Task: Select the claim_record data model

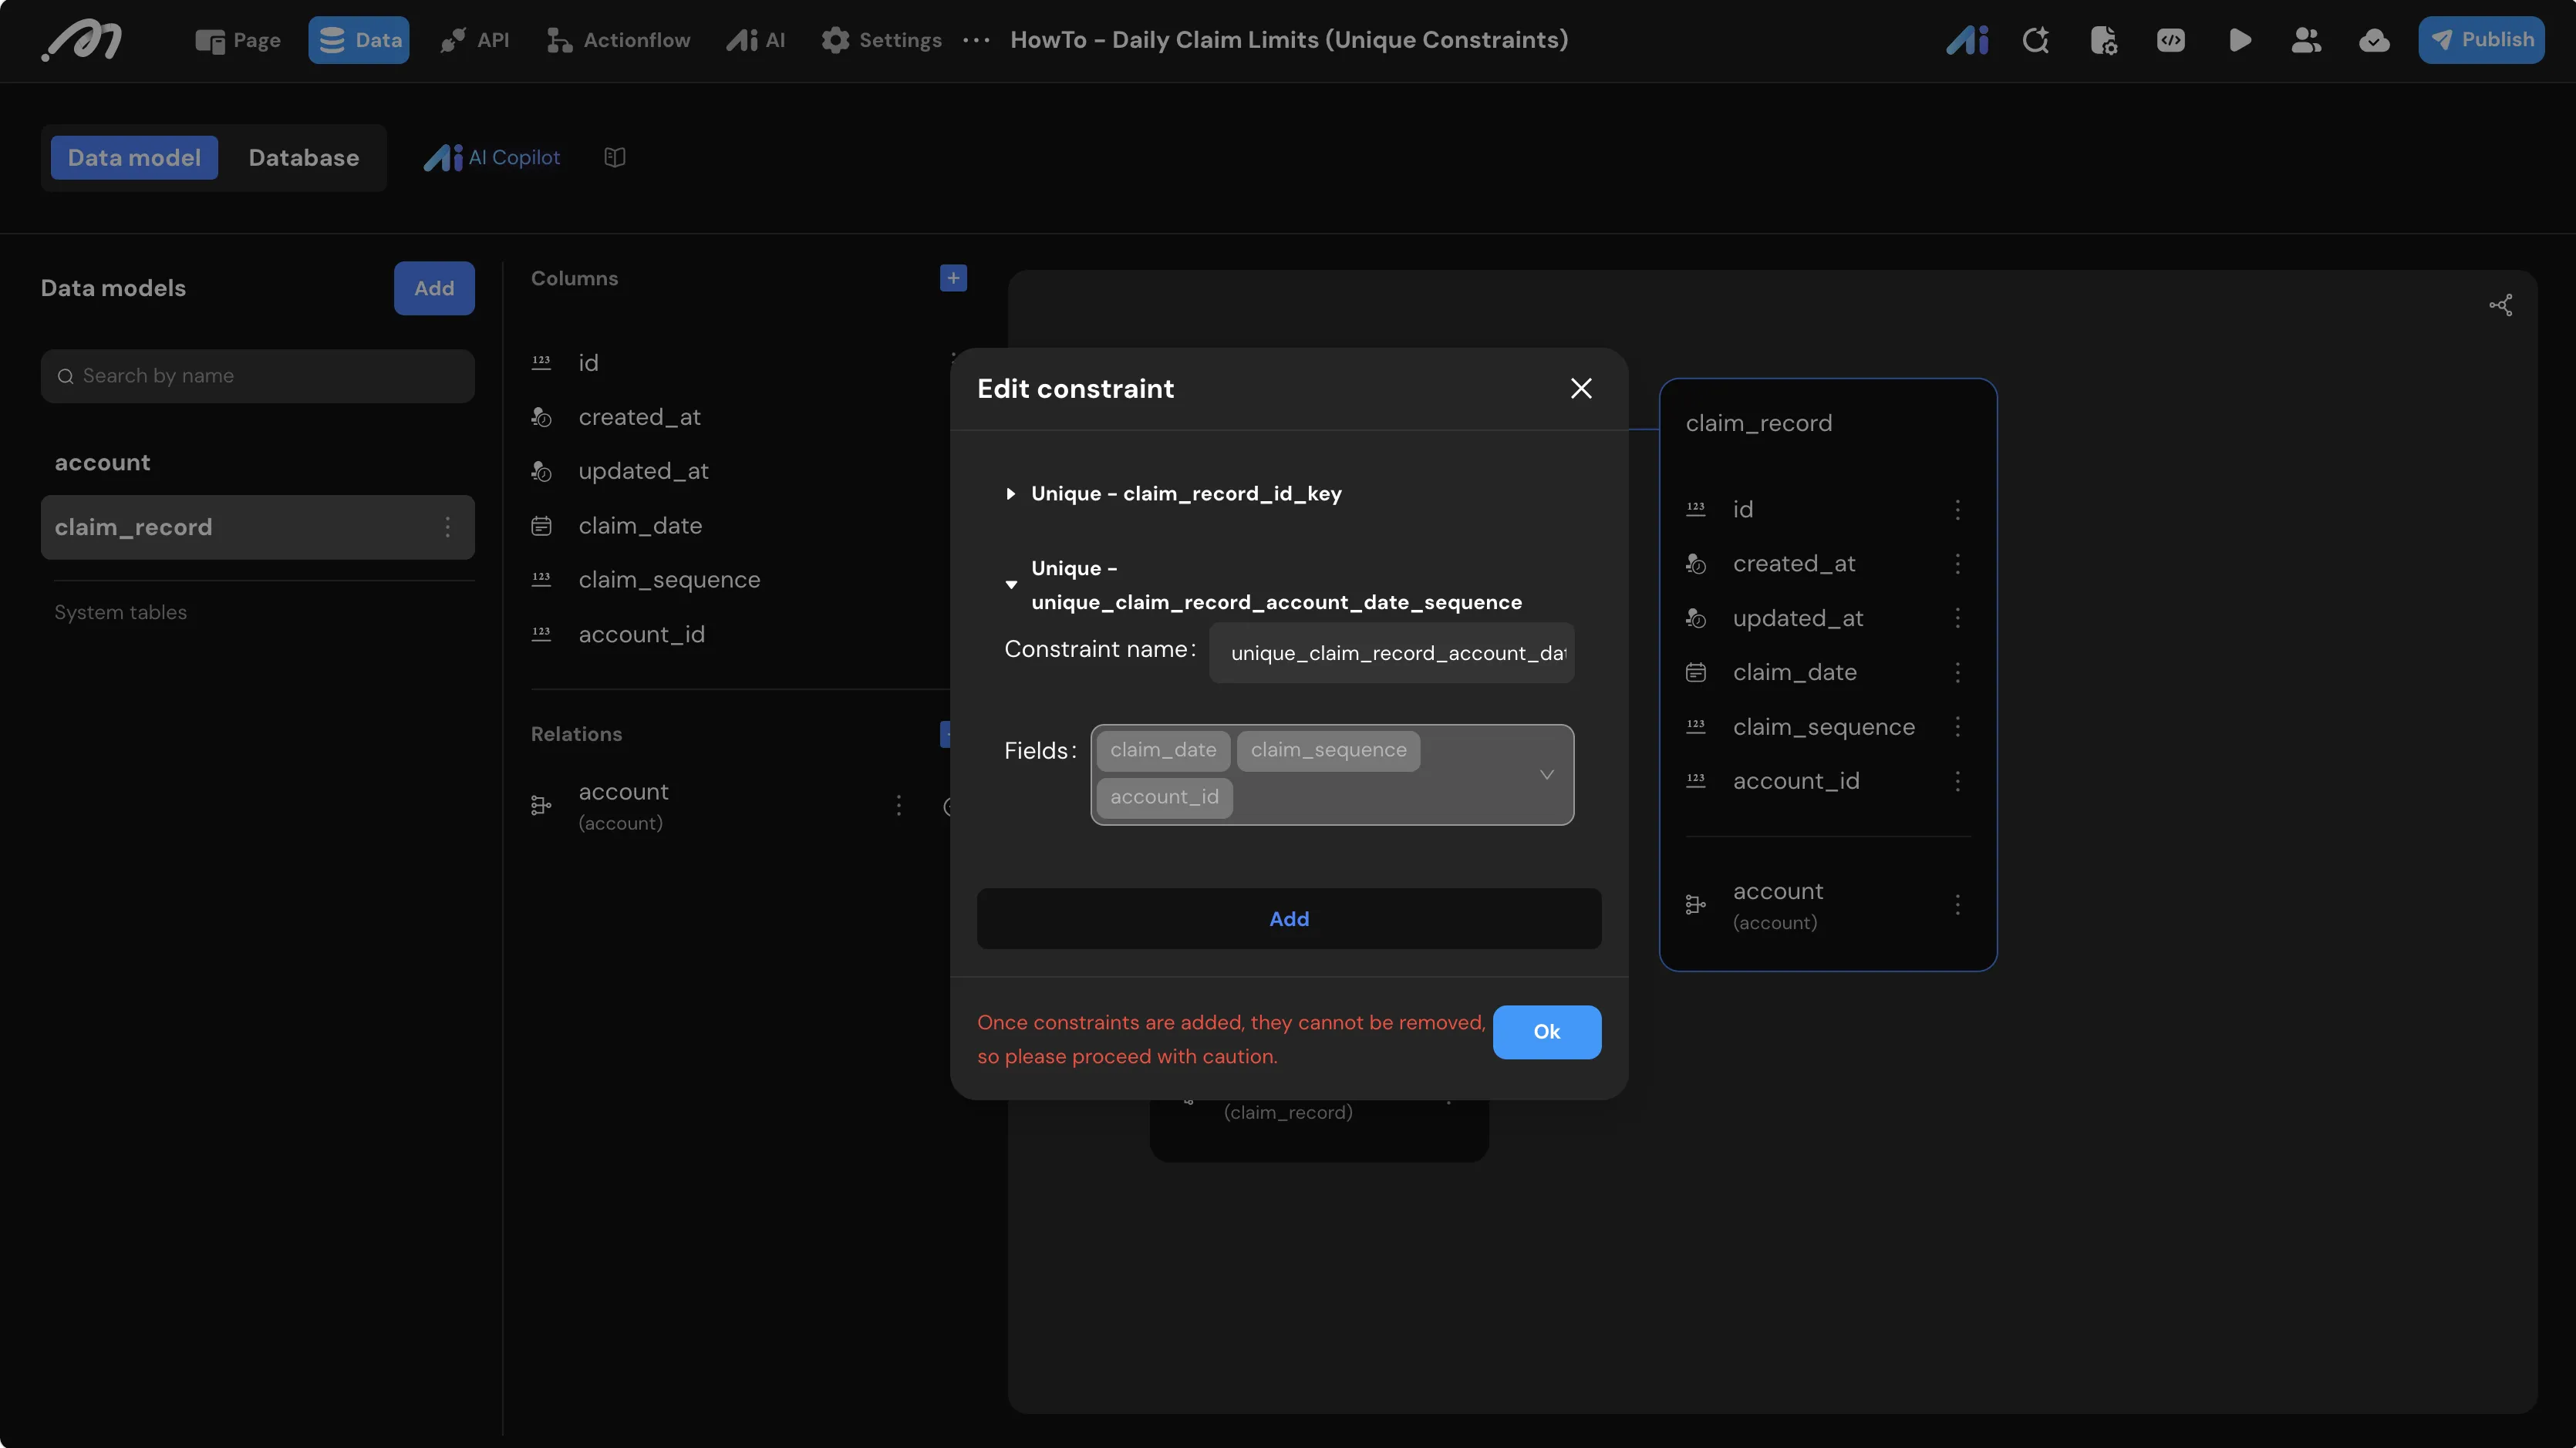Action: [258, 527]
